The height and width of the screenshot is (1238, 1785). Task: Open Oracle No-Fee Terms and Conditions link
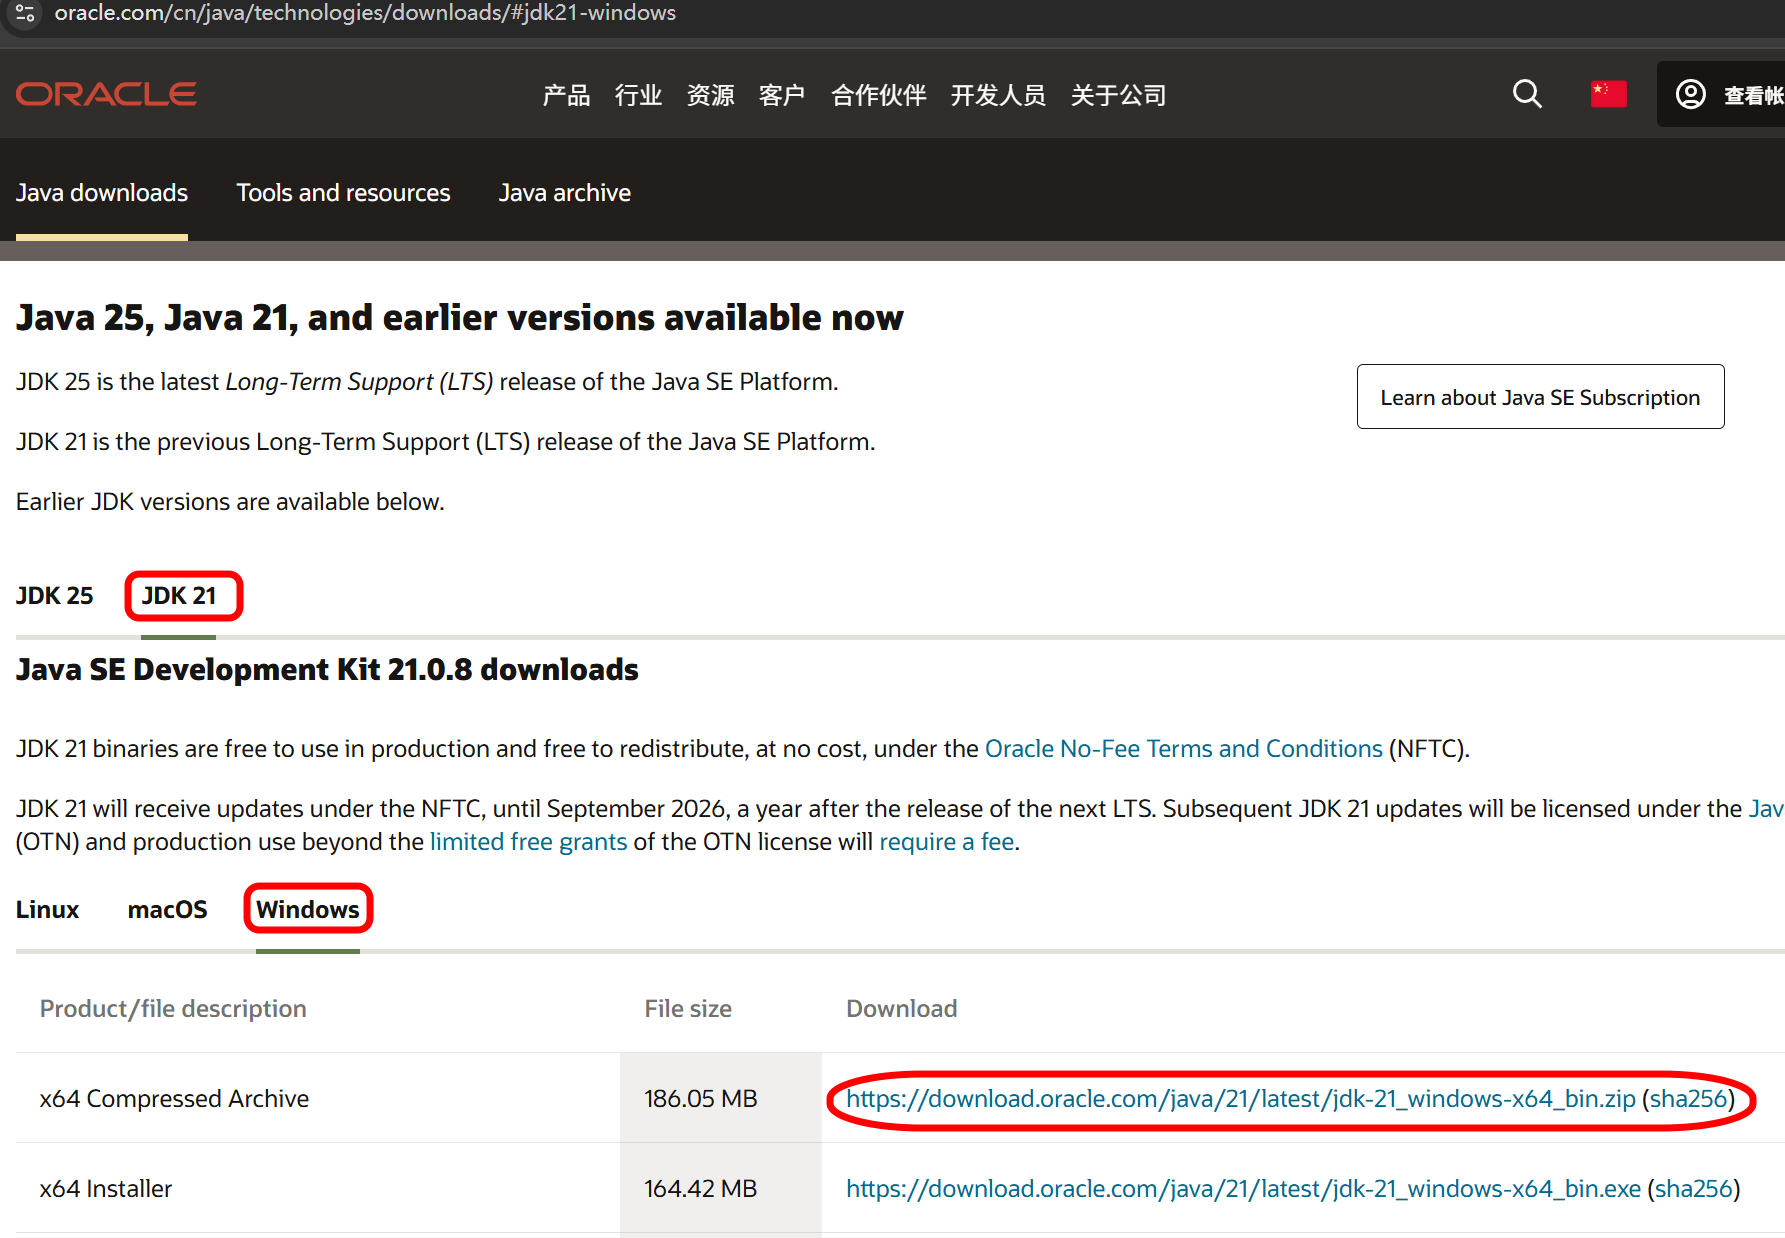tap(1184, 749)
